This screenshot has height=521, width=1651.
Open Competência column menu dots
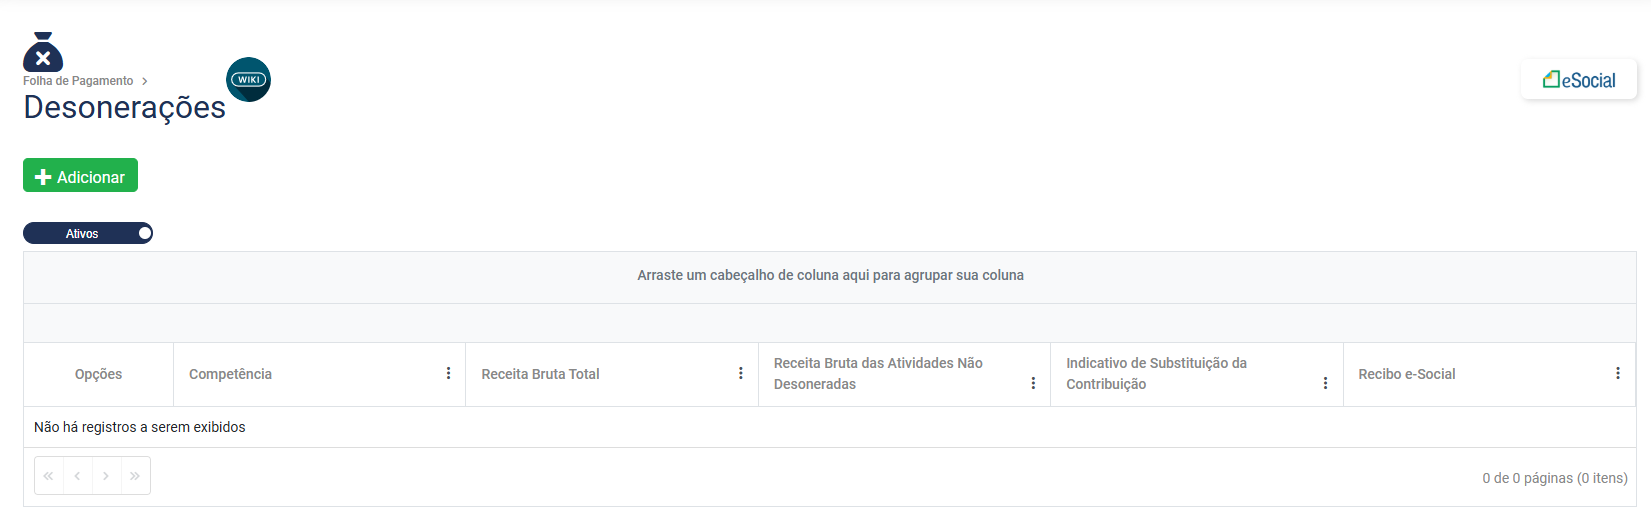(448, 373)
